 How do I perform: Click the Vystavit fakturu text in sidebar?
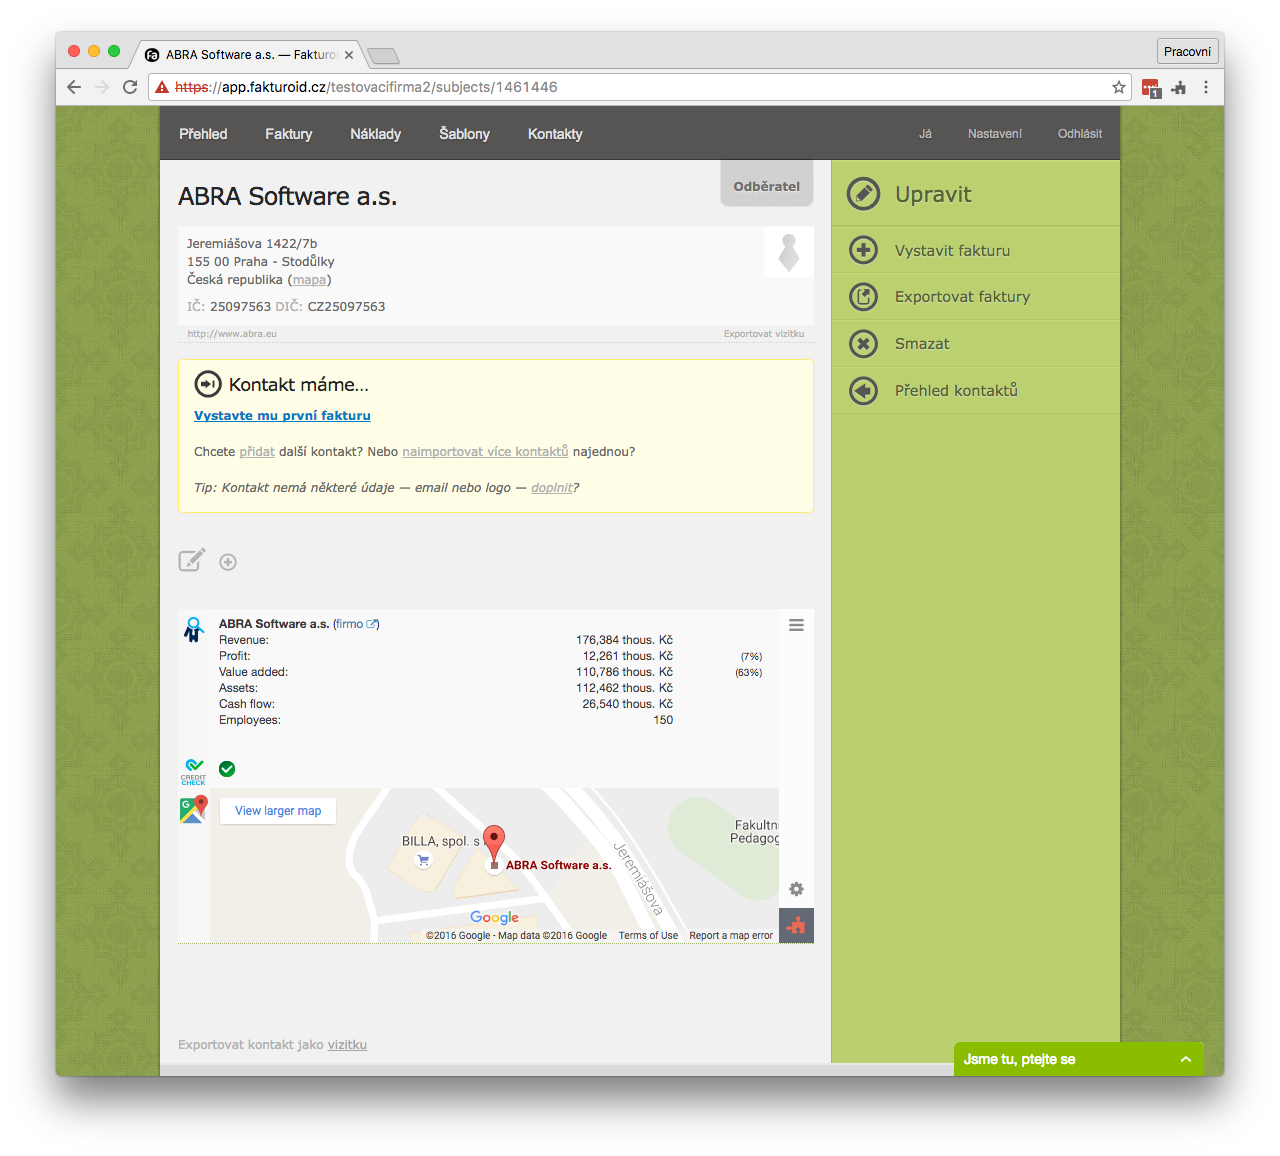pos(952,251)
